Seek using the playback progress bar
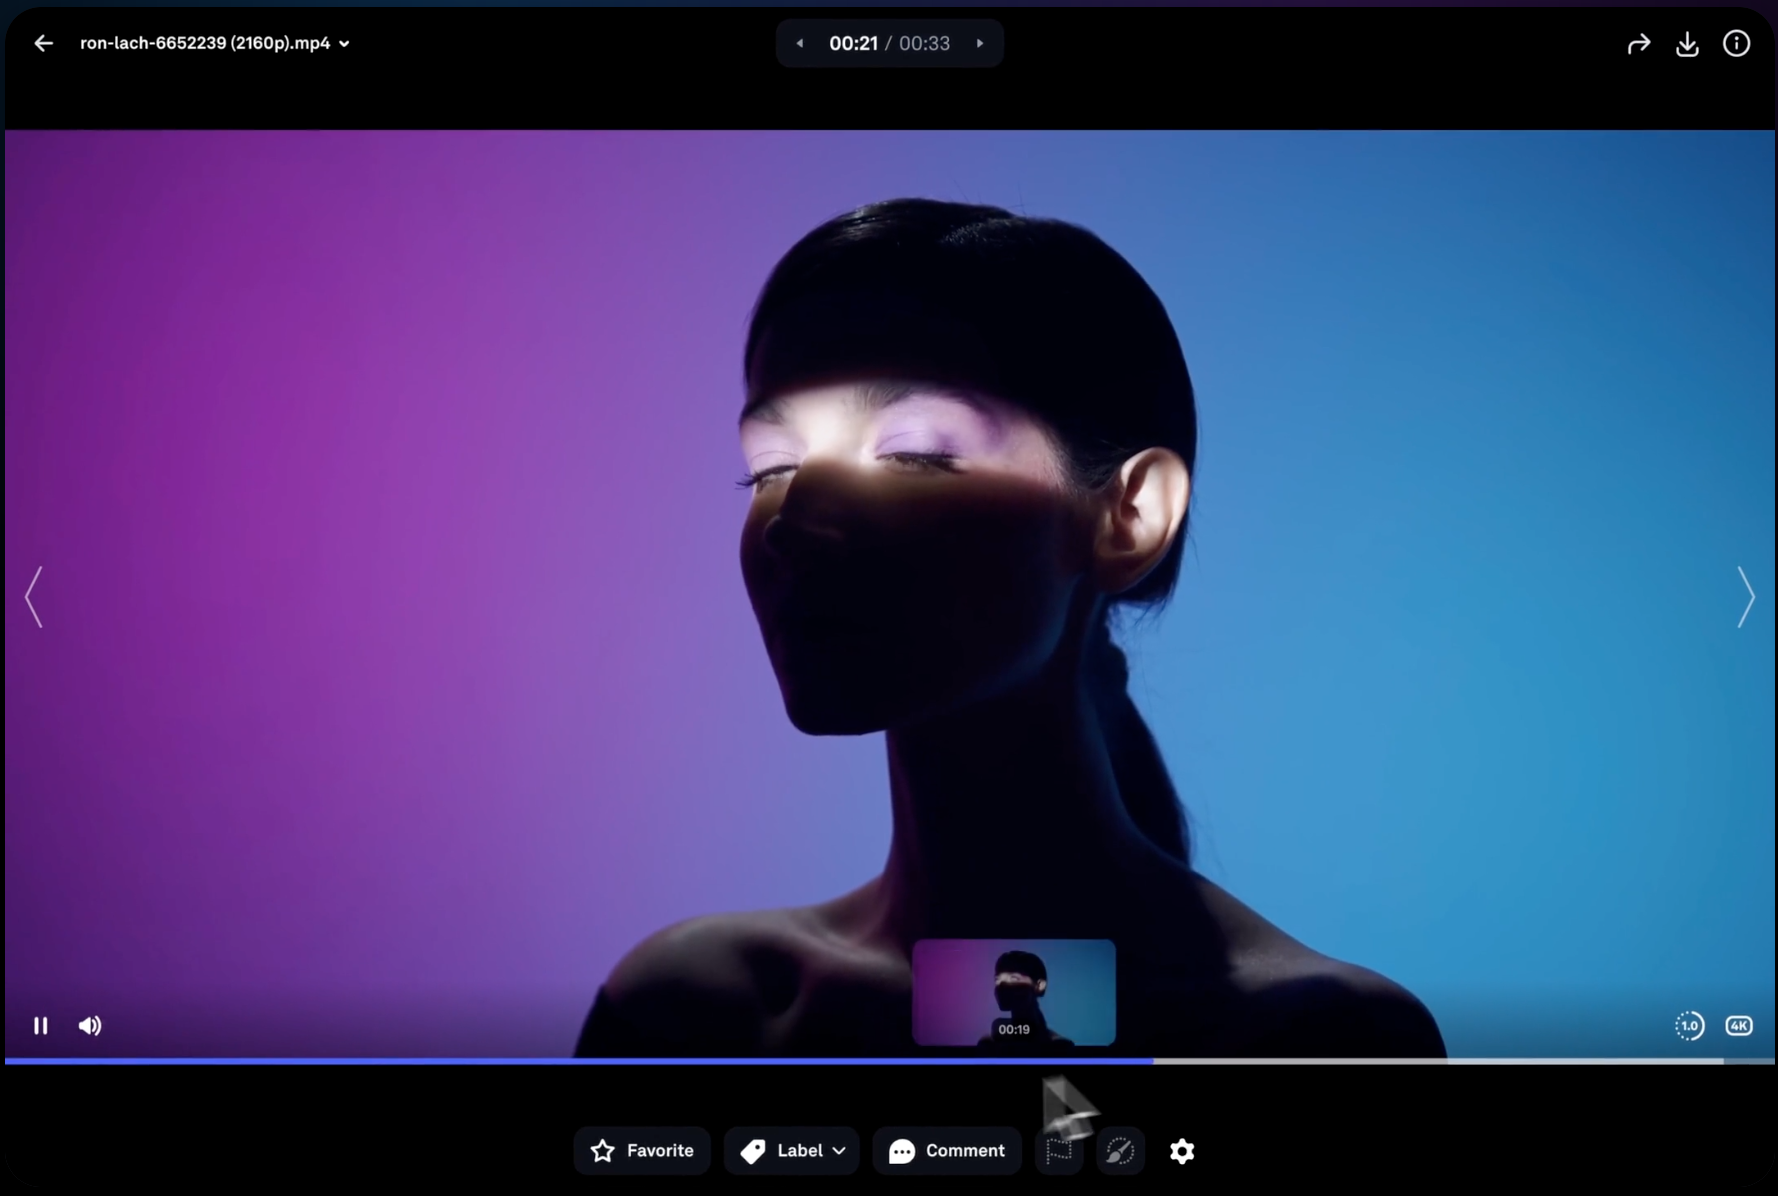Viewport: 1778px width, 1196px height. point(889,1061)
